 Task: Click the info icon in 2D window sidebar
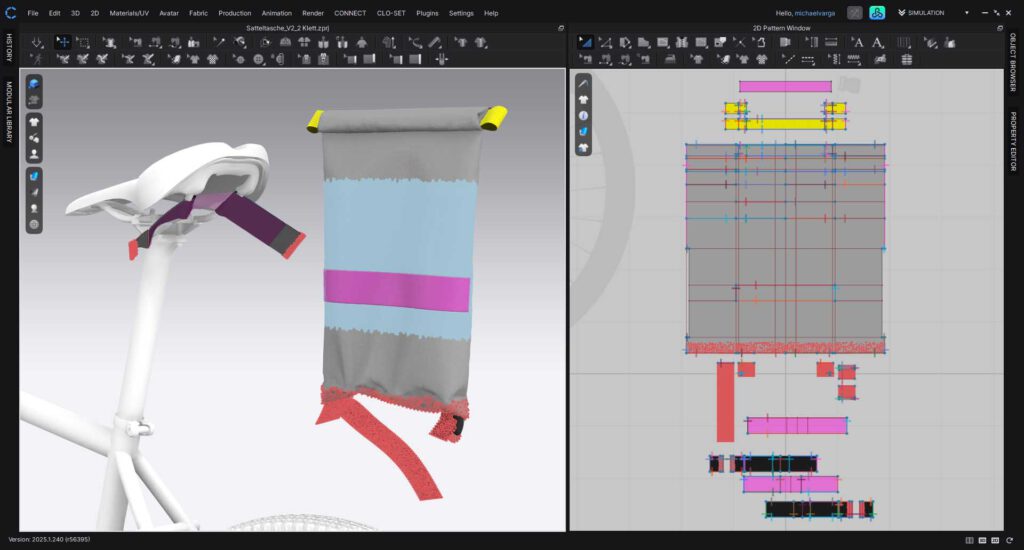[583, 116]
